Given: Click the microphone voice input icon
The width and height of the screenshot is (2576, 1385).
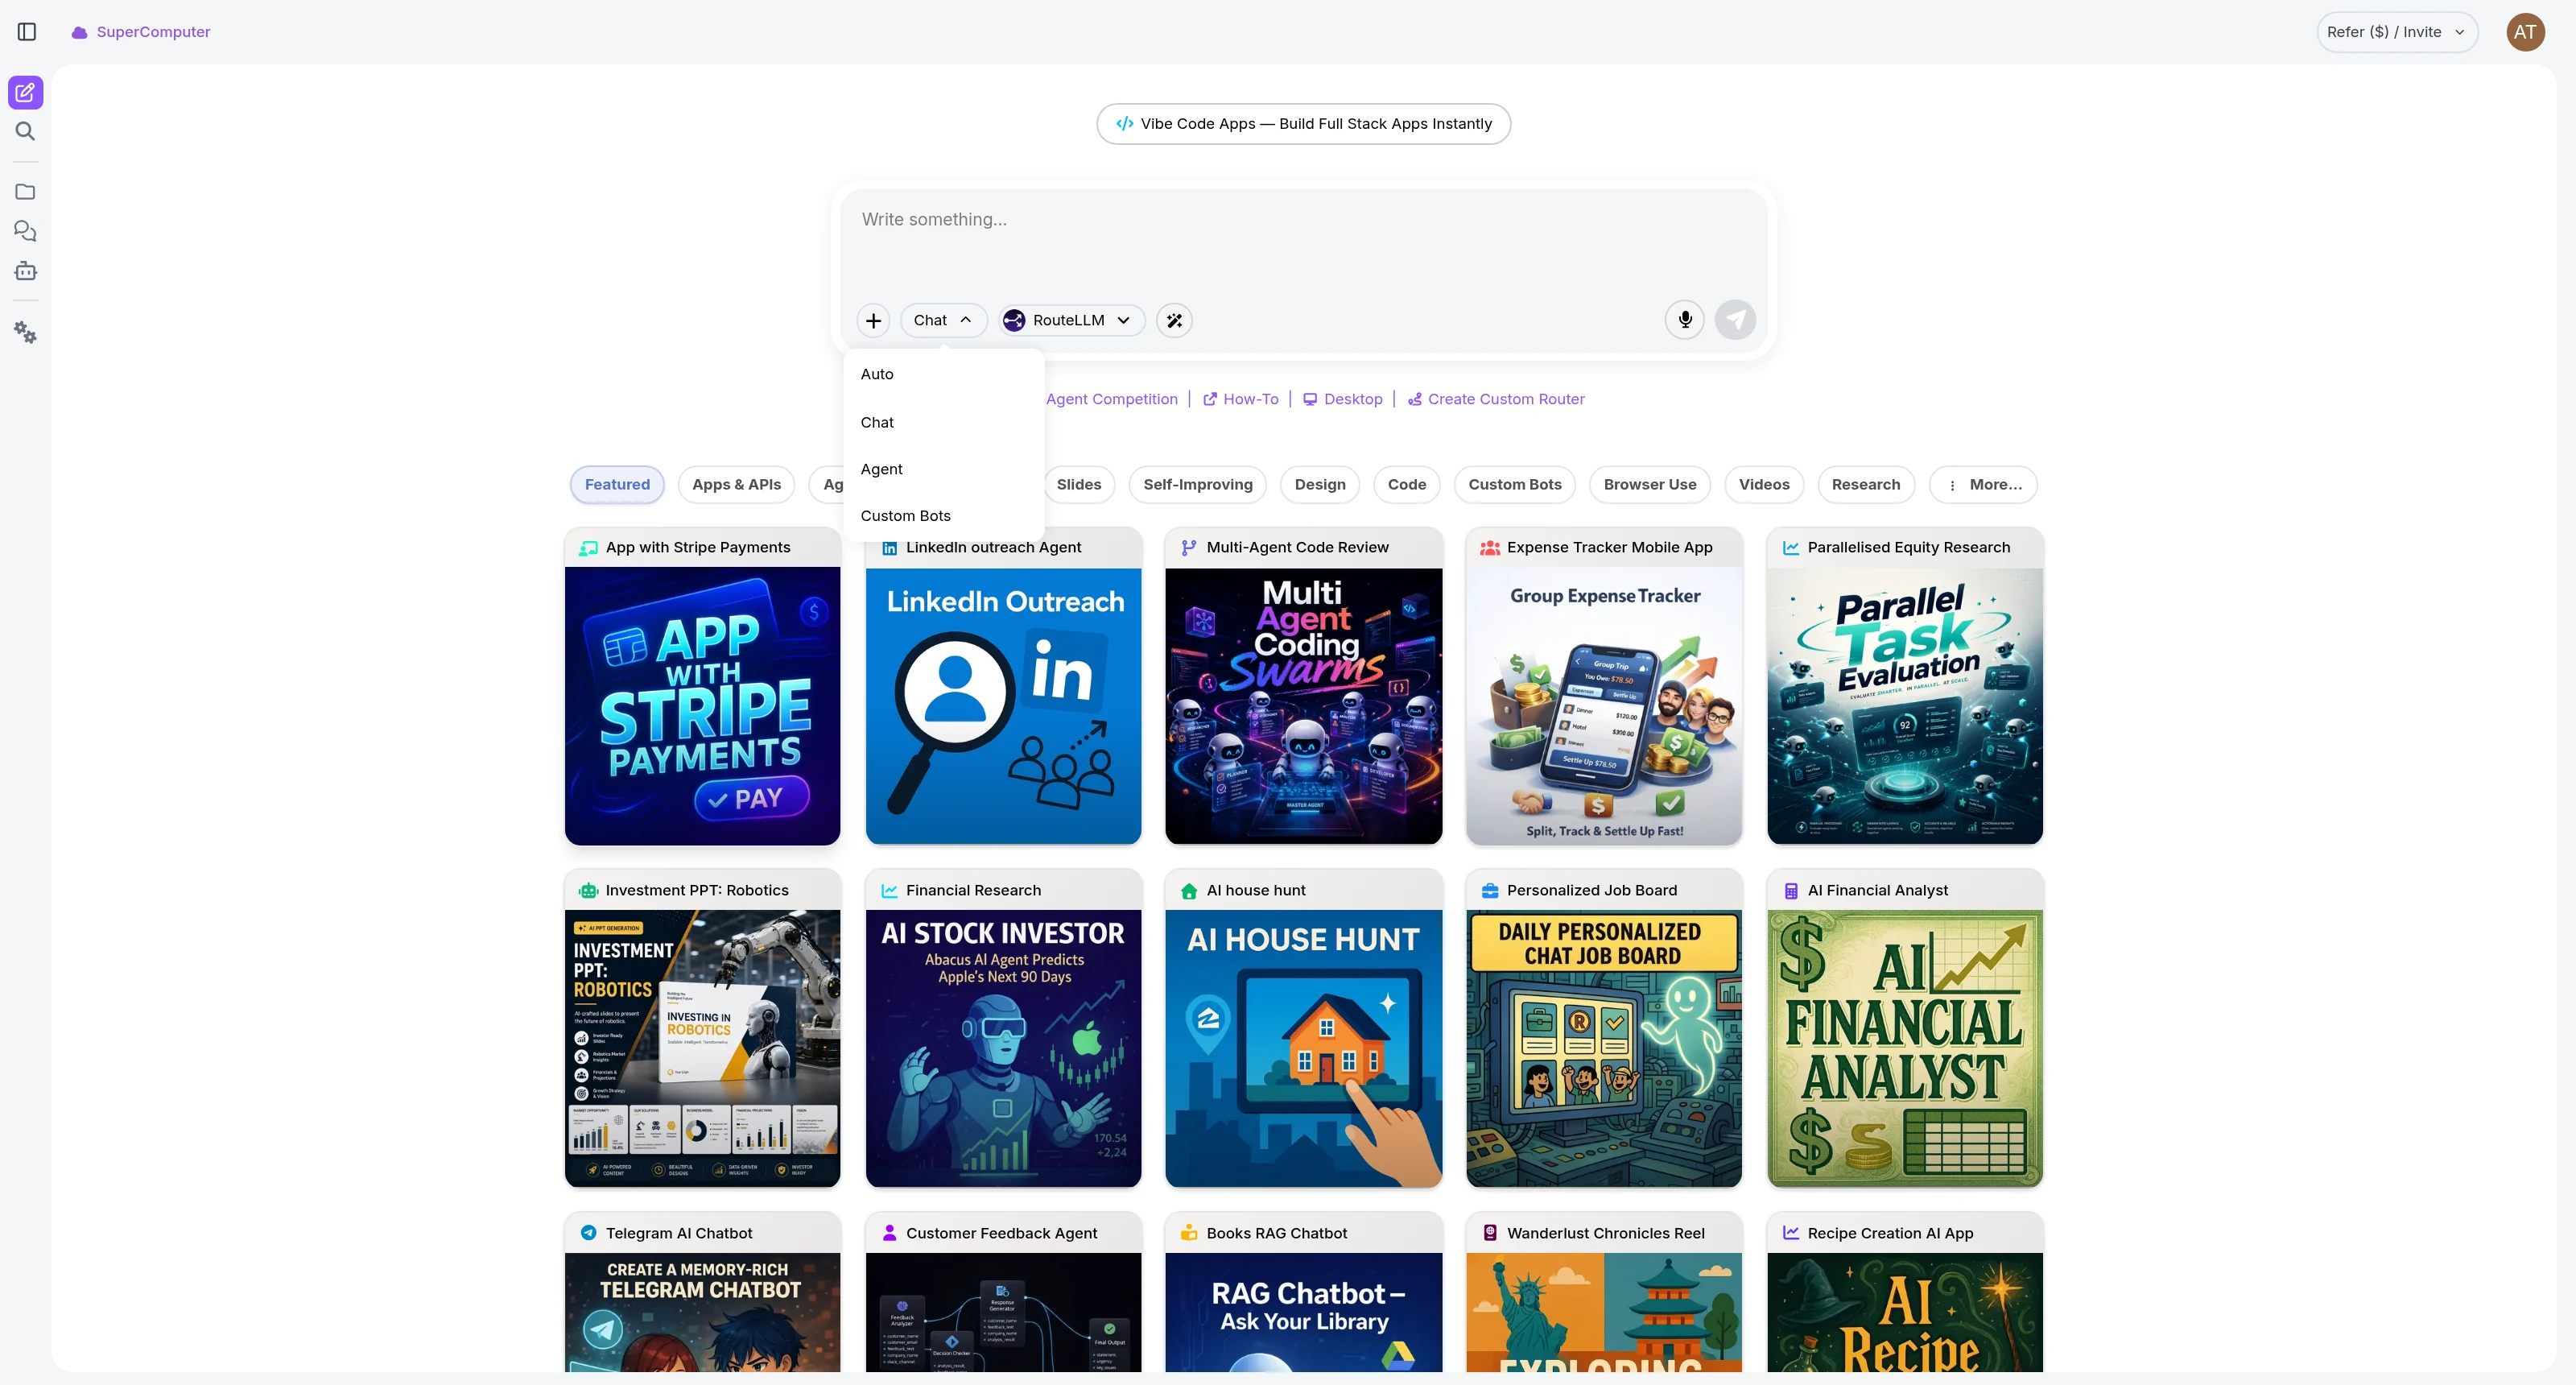Looking at the screenshot, I should (1685, 320).
